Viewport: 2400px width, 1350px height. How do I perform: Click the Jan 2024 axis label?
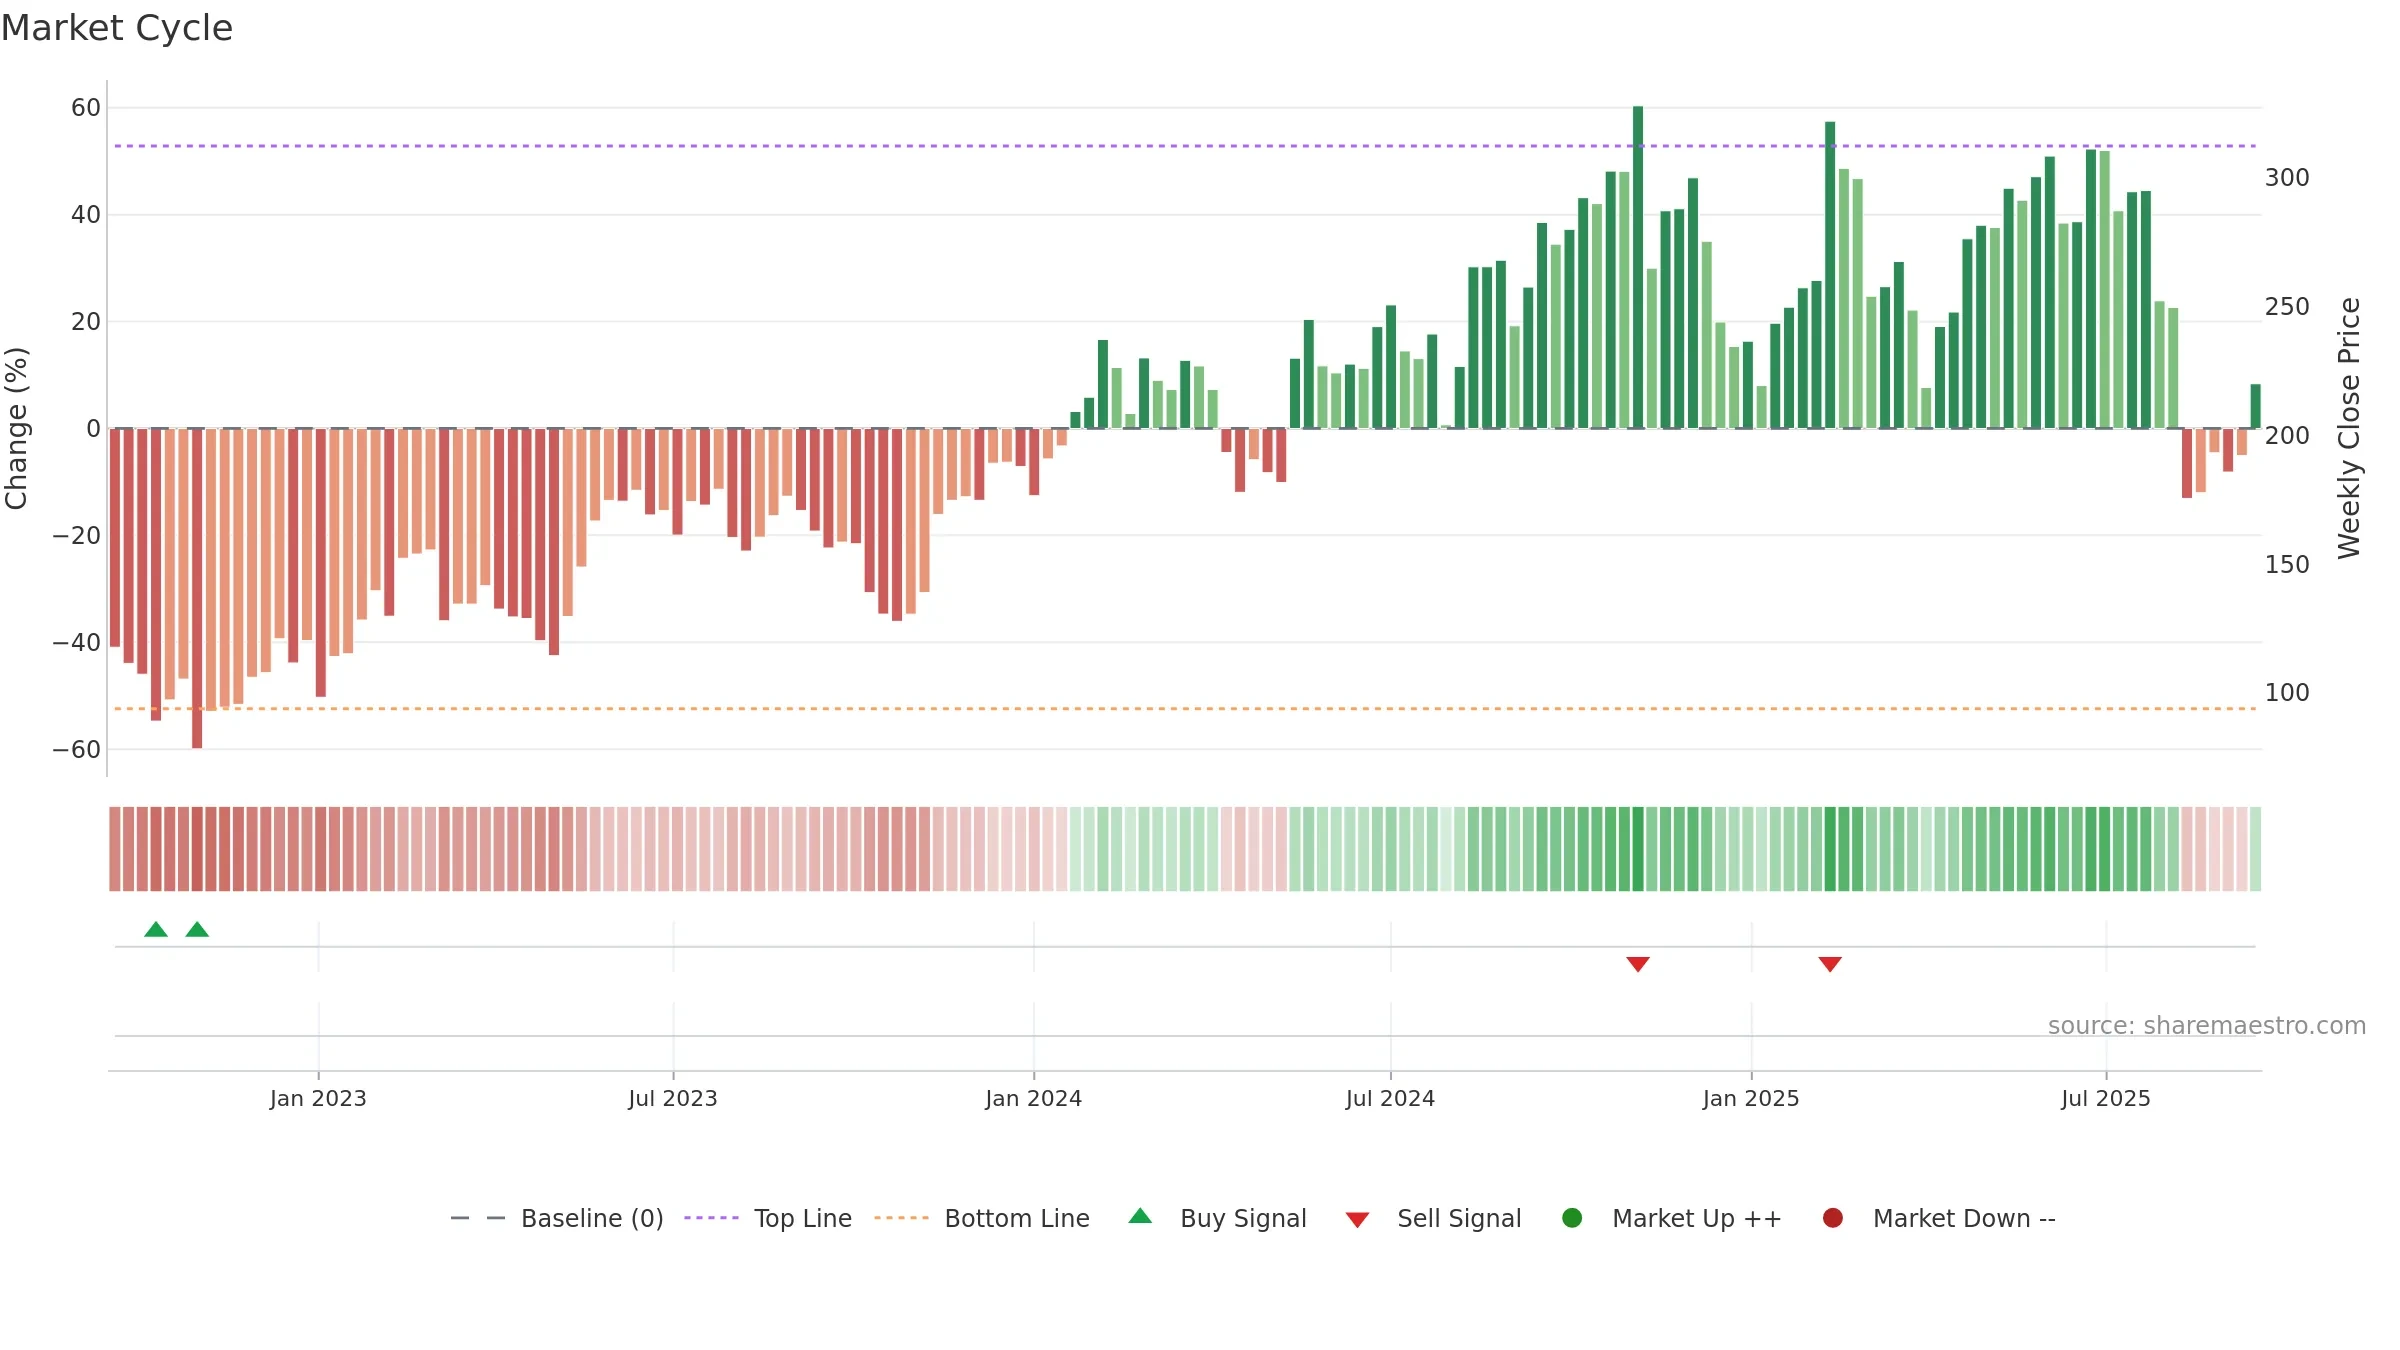tap(1033, 1099)
